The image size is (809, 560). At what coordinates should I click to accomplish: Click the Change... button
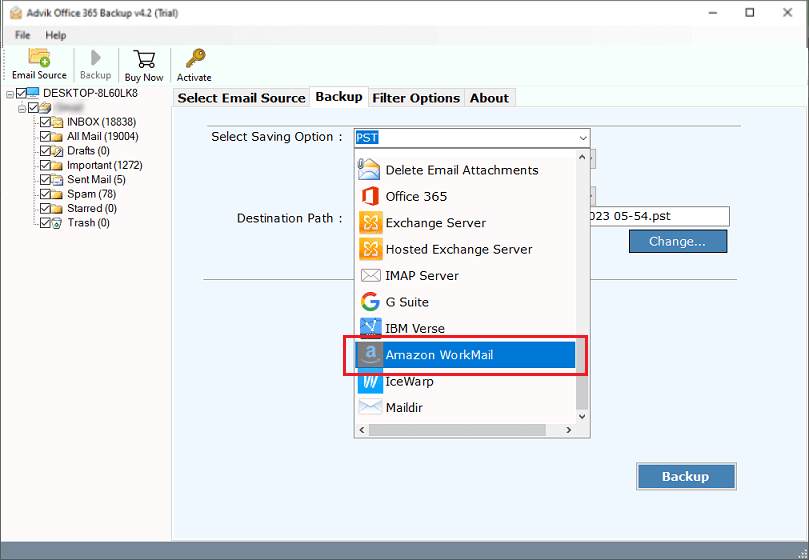click(x=677, y=241)
